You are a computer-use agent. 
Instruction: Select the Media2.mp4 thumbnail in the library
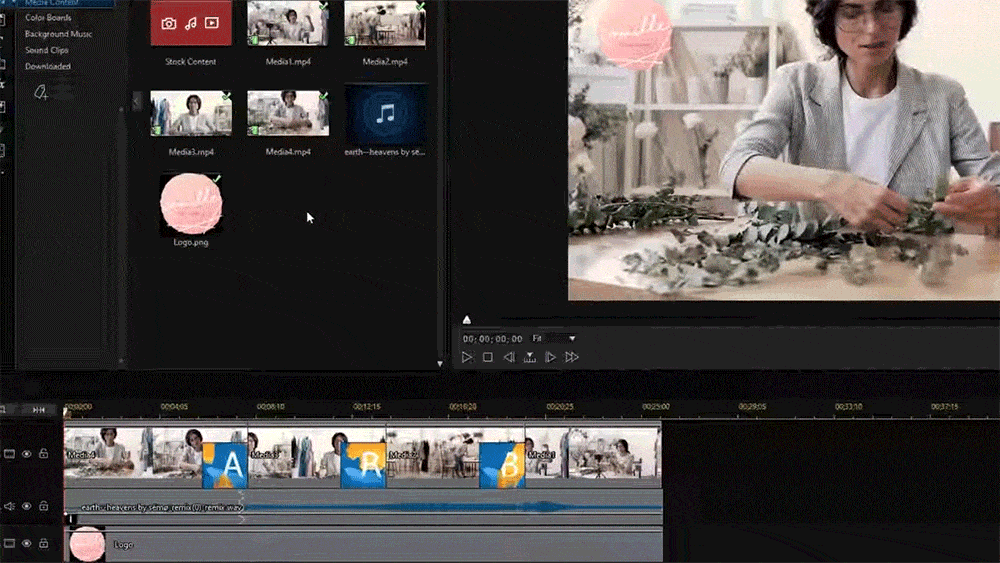coord(385,24)
